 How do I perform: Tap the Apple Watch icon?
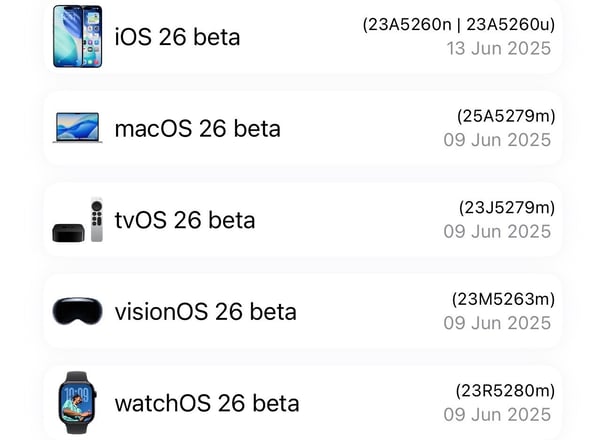tap(77, 402)
